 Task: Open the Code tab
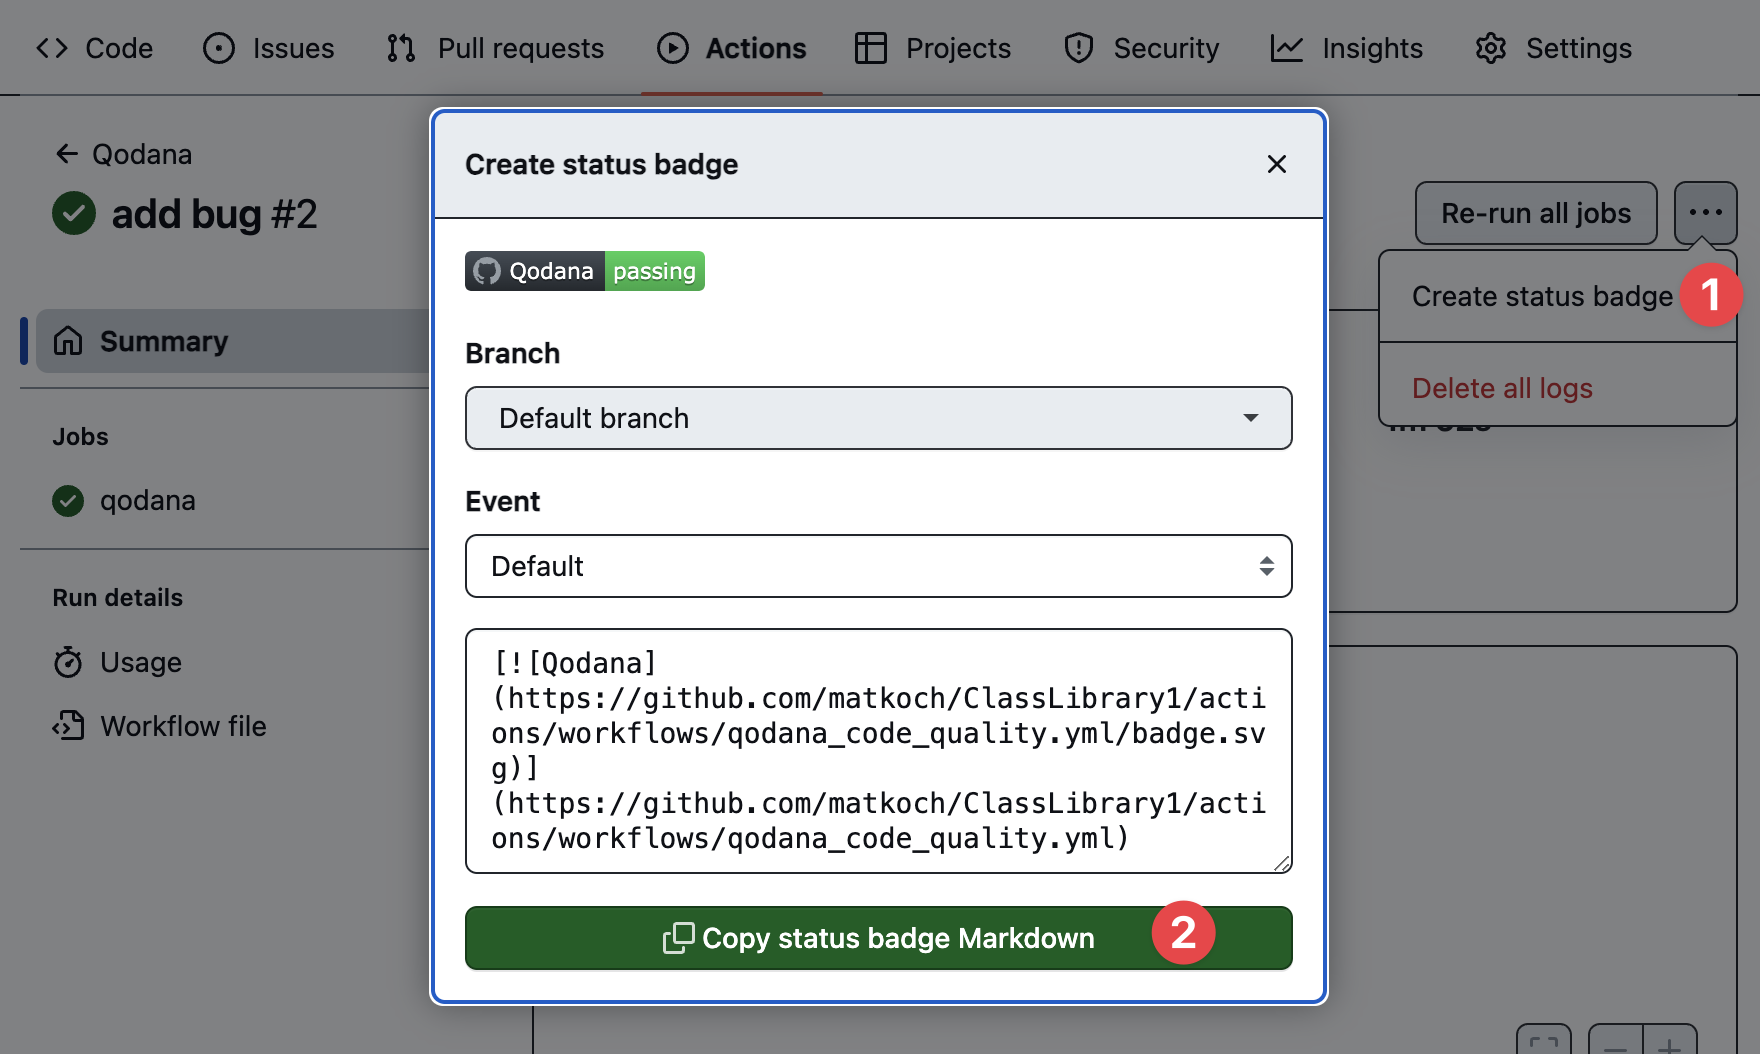(94, 48)
